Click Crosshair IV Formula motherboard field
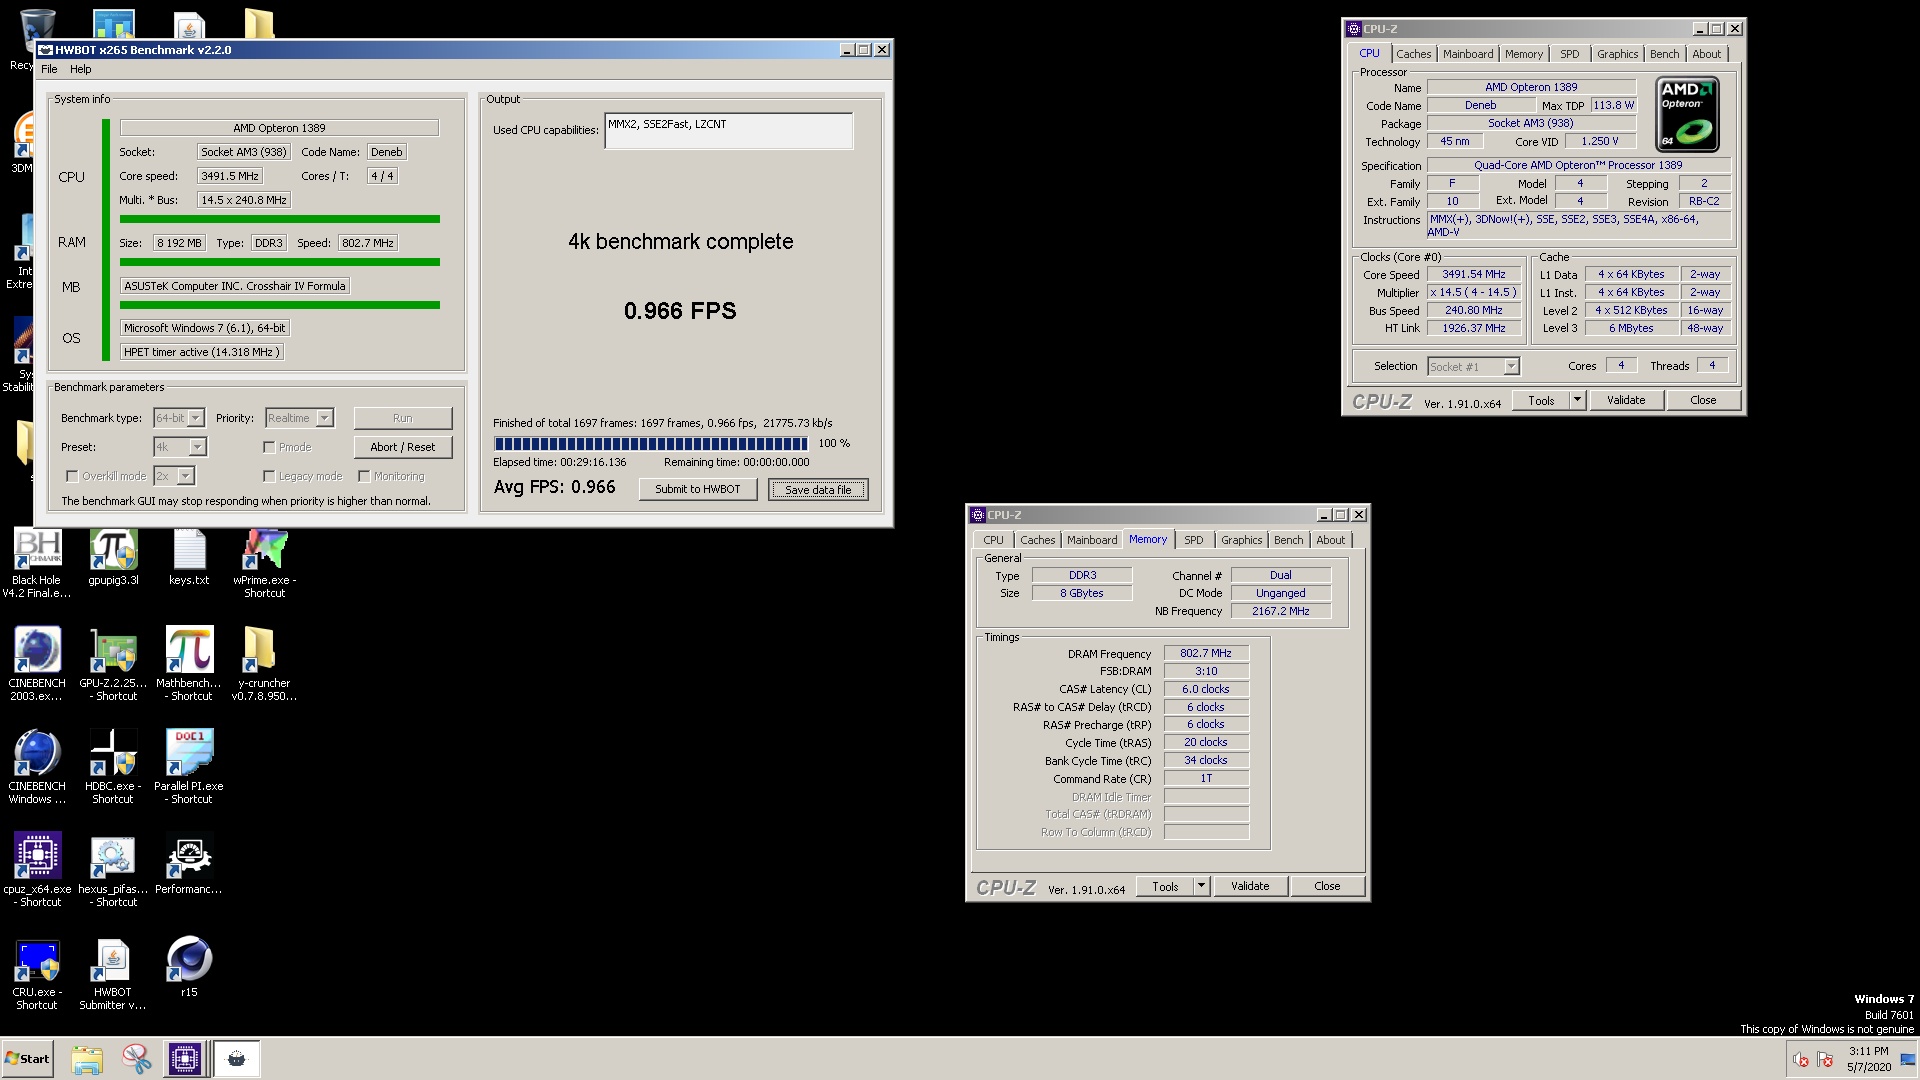The width and height of the screenshot is (1920, 1080). coord(235,286)
